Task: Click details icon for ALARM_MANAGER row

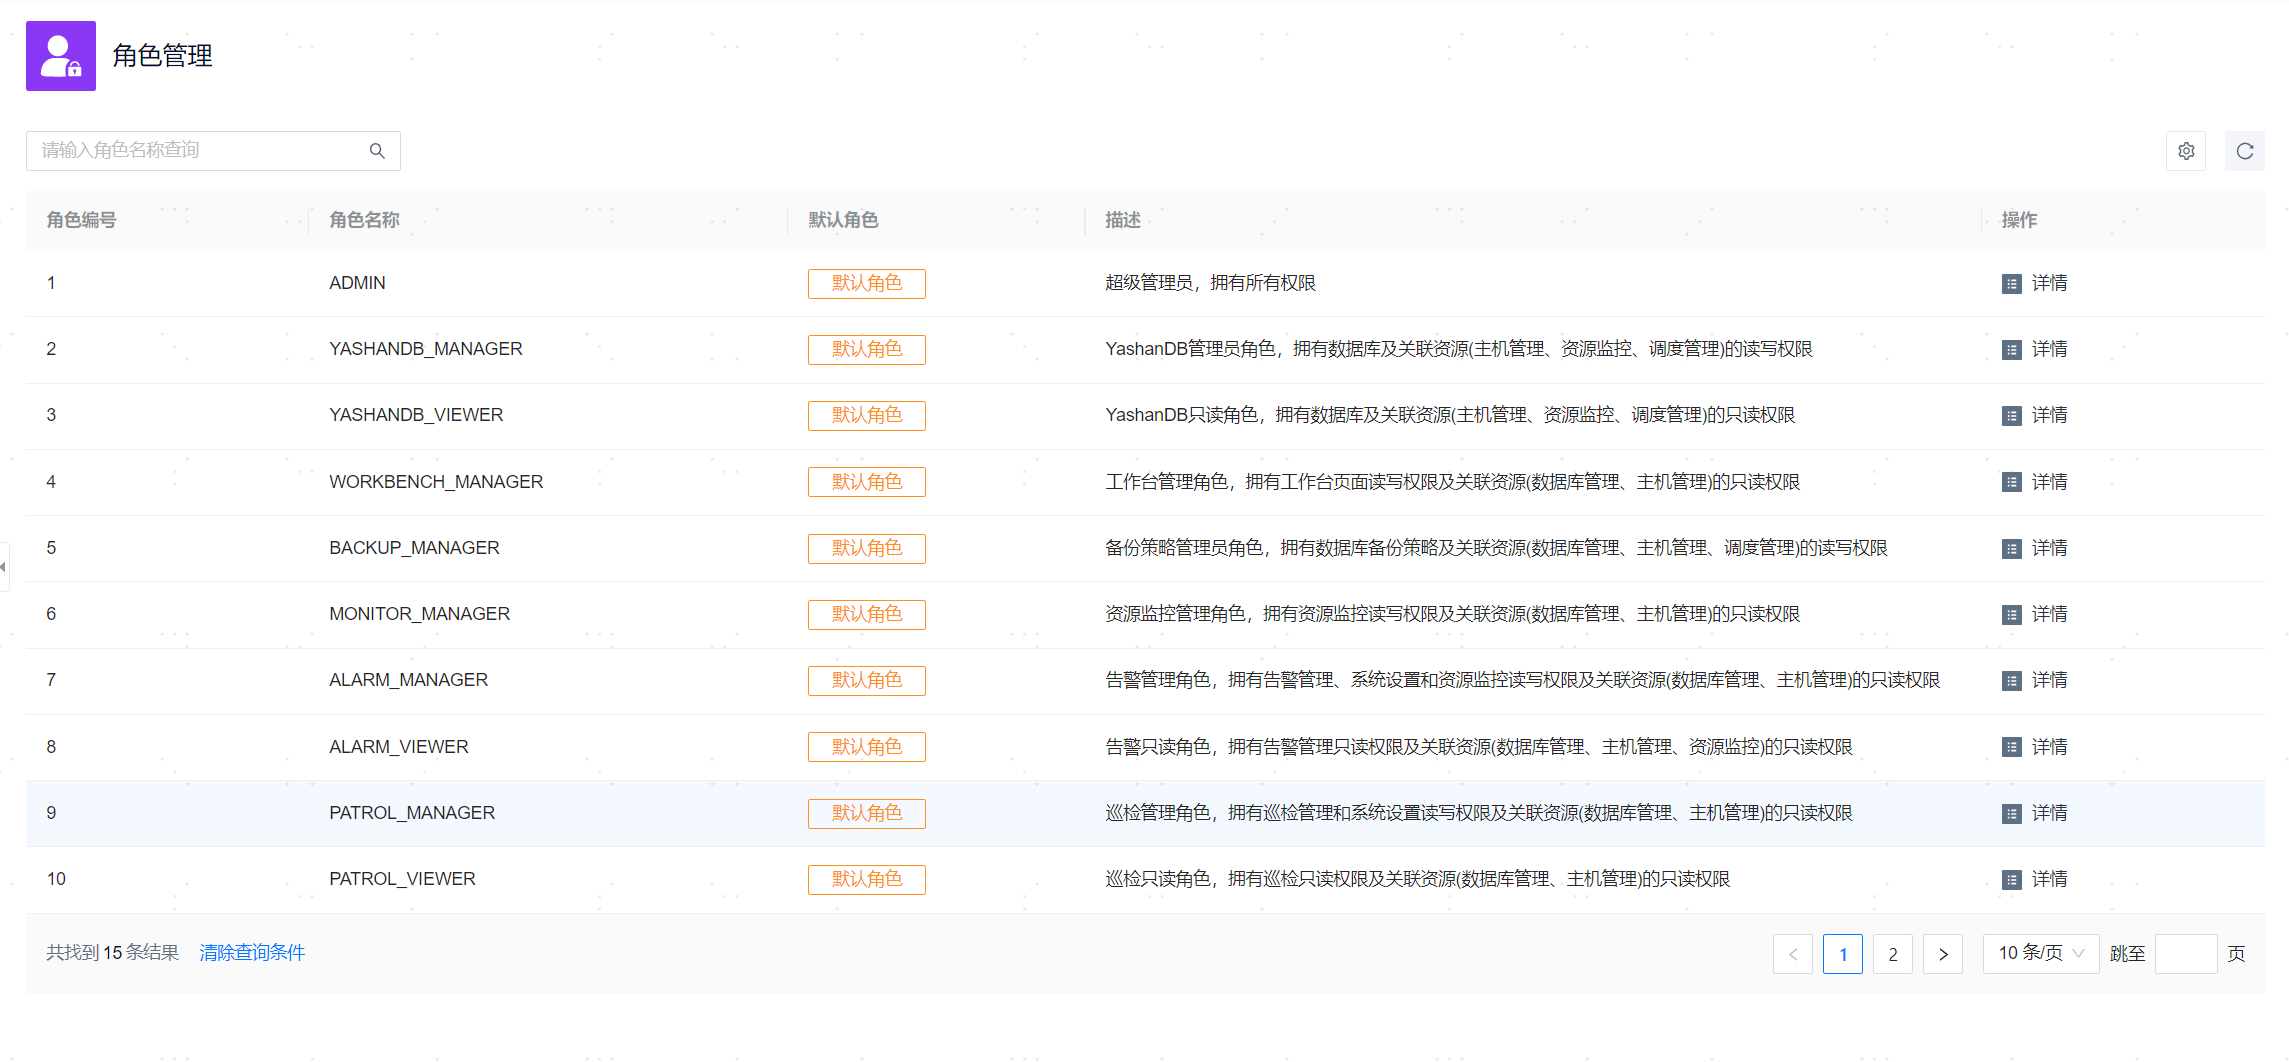Action: [2011, 681]
